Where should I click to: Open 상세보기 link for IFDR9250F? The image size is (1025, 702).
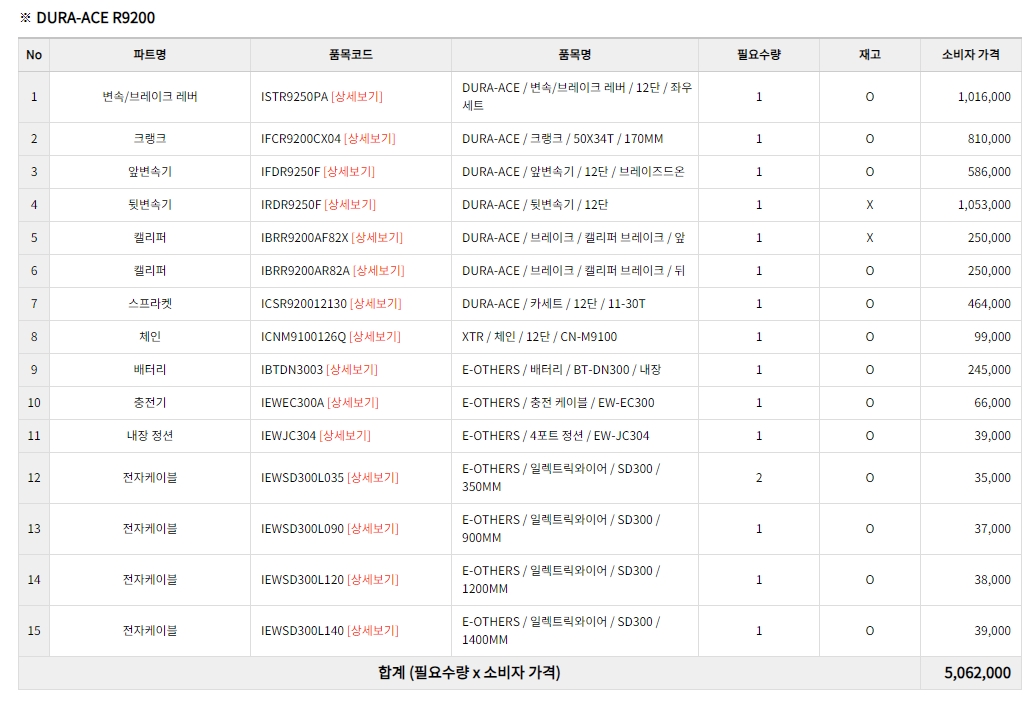[x=349, y=172]
